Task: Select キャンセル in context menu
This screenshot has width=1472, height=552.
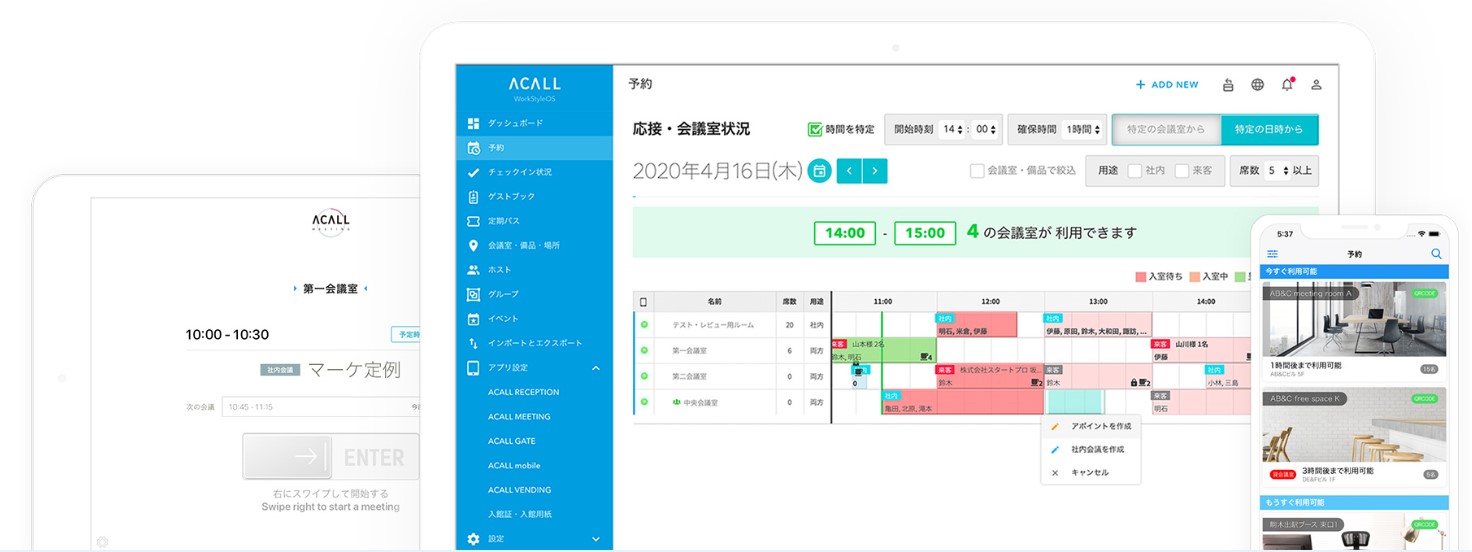Action: (1090, 473)
